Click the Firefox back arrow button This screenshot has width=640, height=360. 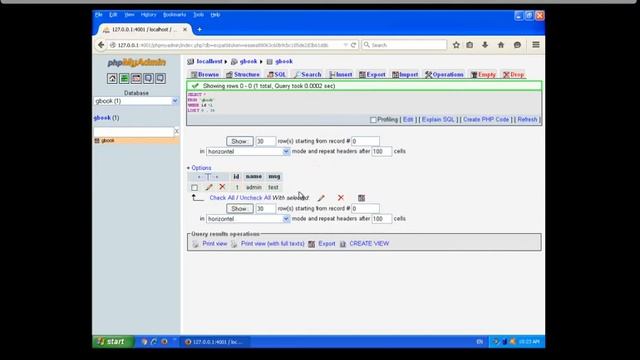pyautogui.click(x=101, y=45)
